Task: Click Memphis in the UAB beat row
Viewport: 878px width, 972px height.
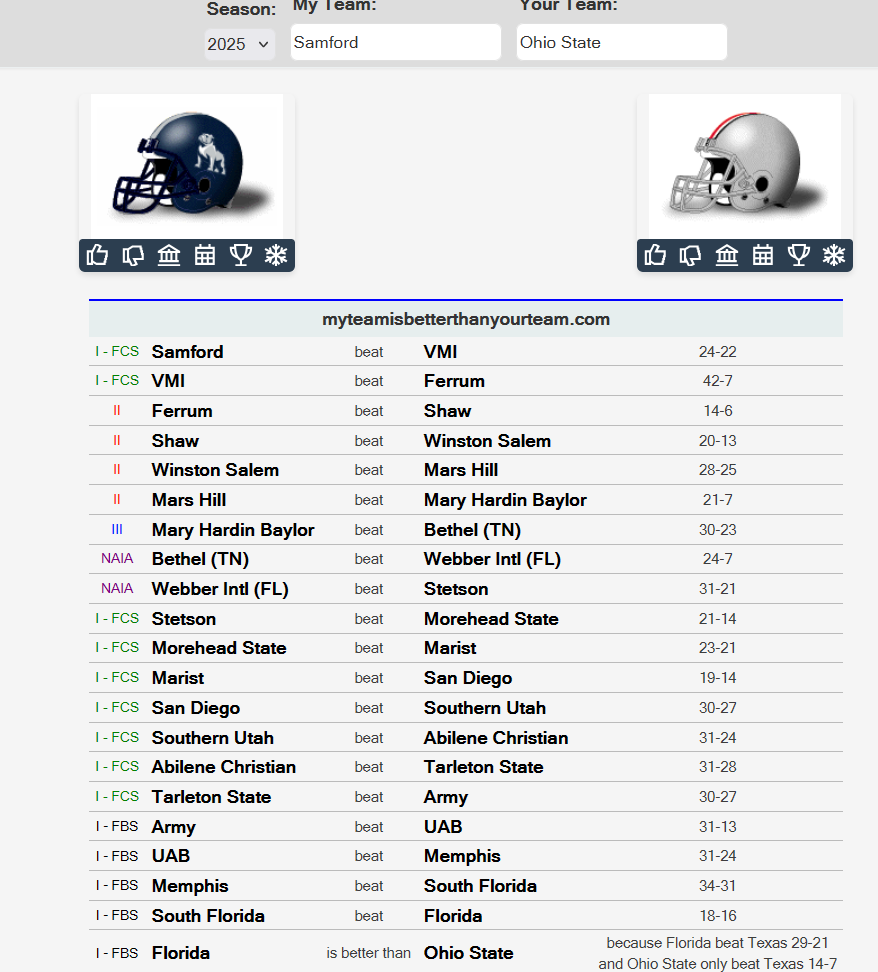Action: coord(462,856)
